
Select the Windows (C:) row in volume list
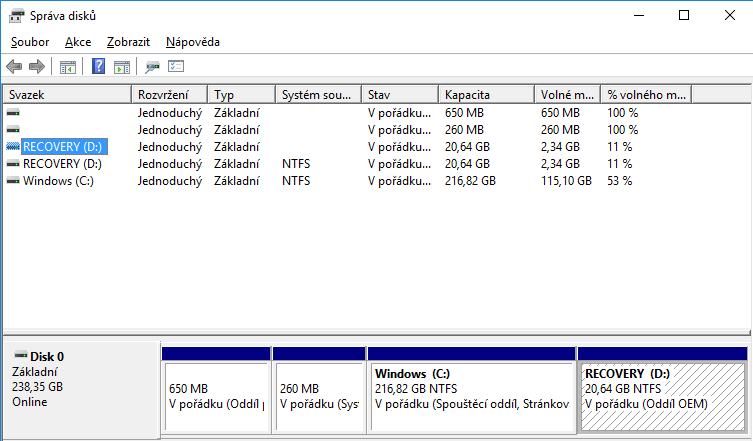(x=58, y=181)
